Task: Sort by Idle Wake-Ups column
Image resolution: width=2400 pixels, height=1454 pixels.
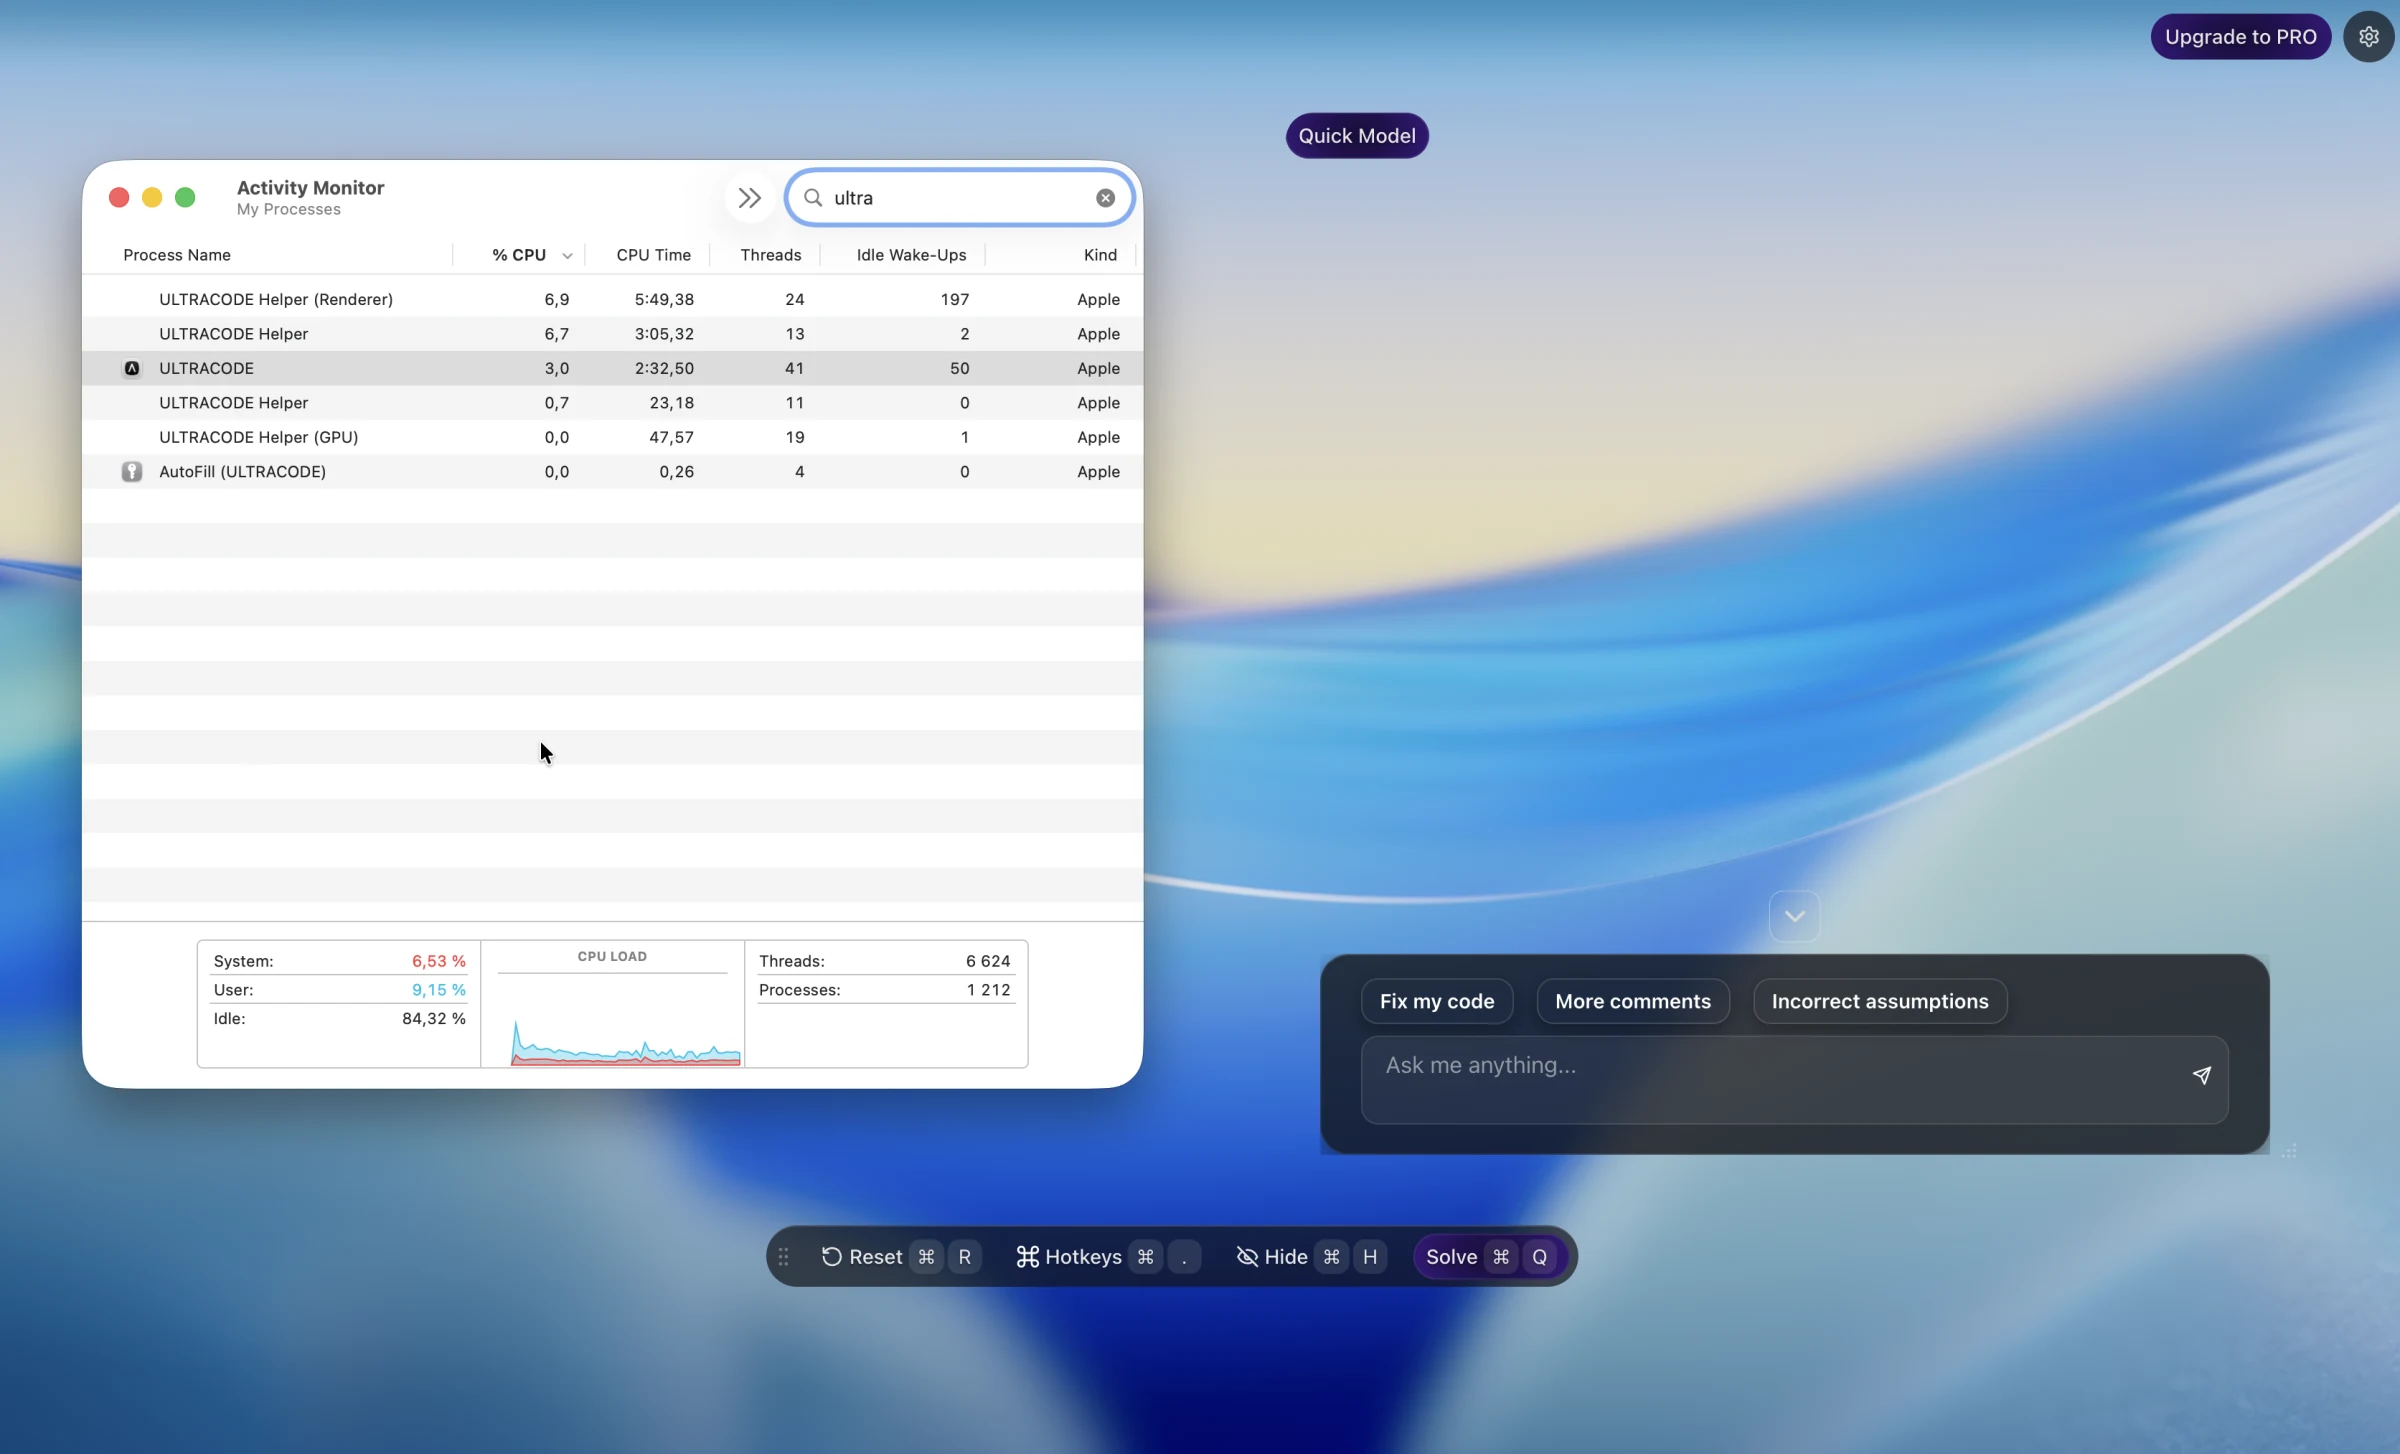Action: point(911,255)
